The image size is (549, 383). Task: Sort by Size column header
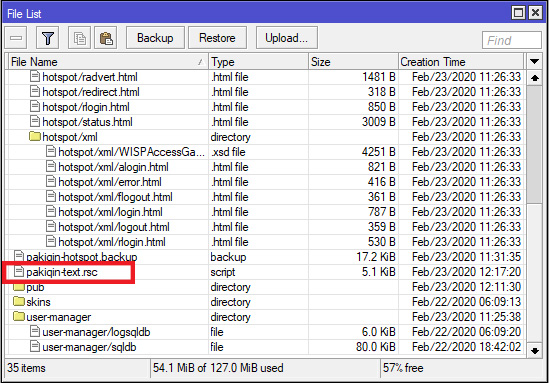(354, 62)
